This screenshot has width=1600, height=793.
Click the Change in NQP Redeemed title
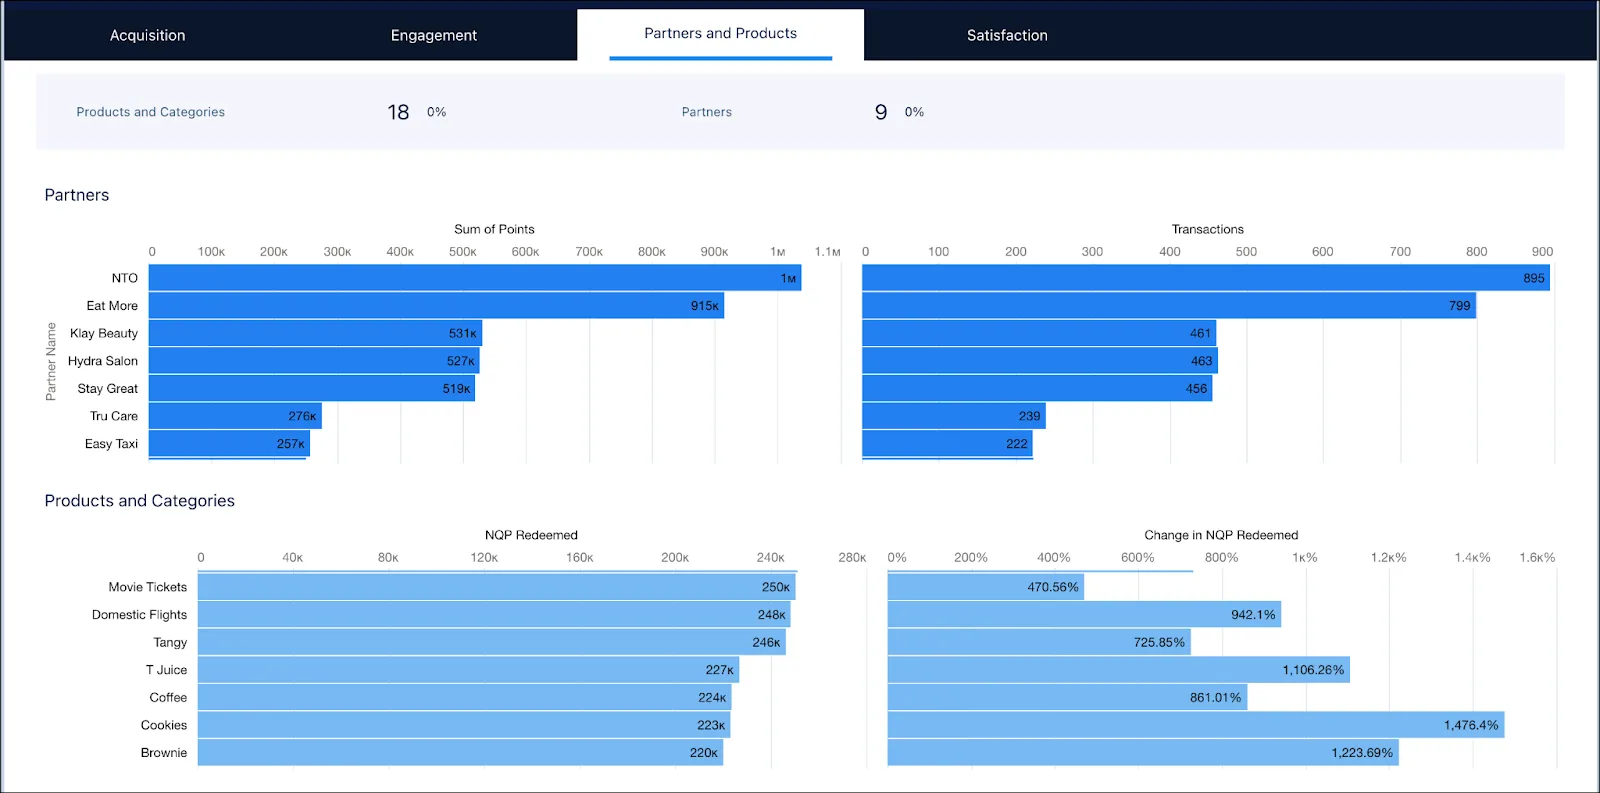point(1221,535)
